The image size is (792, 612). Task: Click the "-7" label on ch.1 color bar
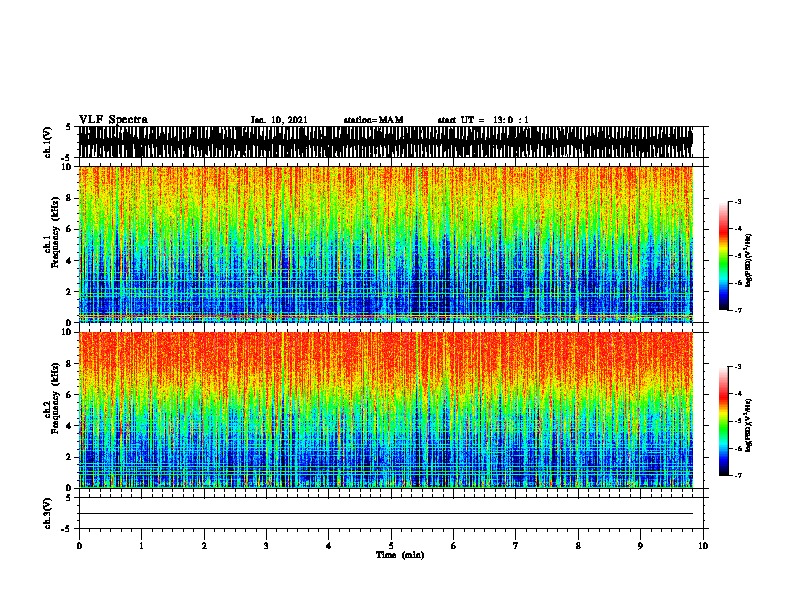737,310
